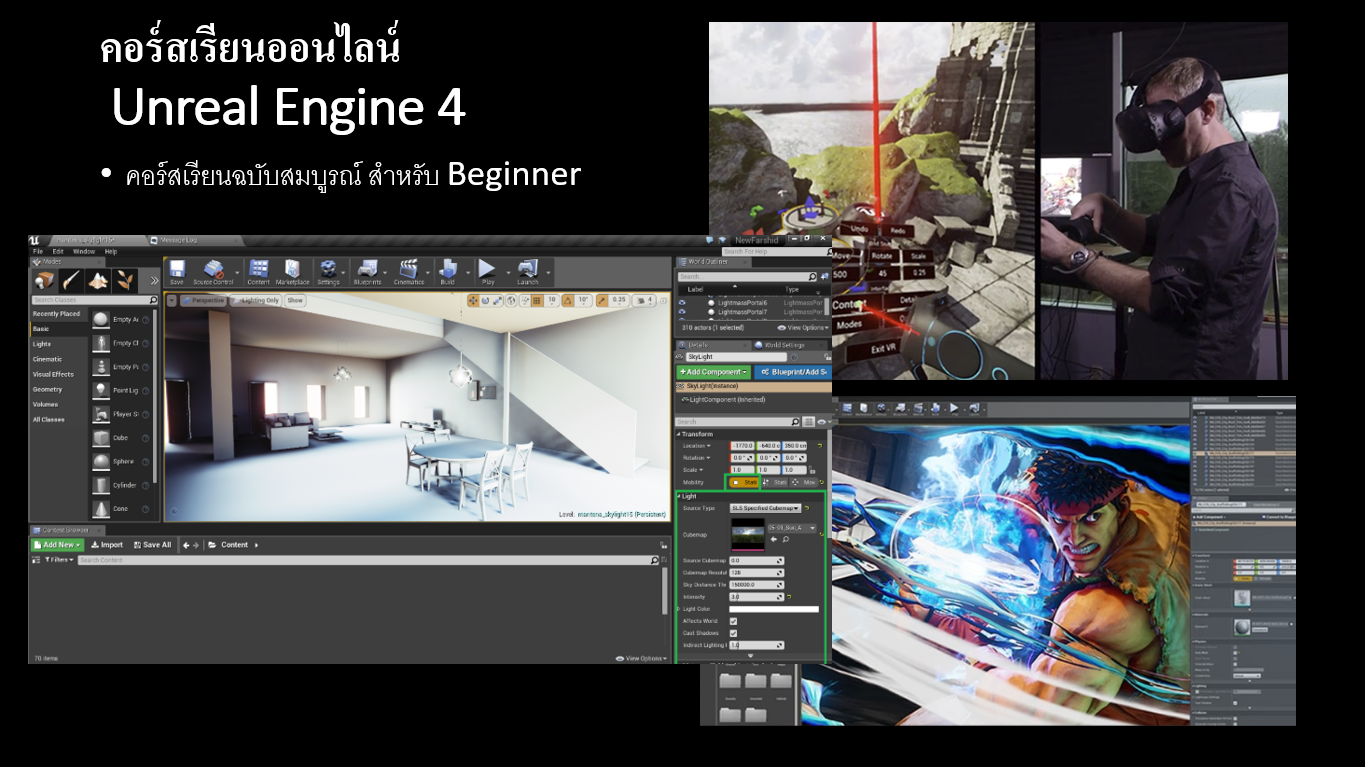Open the Window menu

84,251
